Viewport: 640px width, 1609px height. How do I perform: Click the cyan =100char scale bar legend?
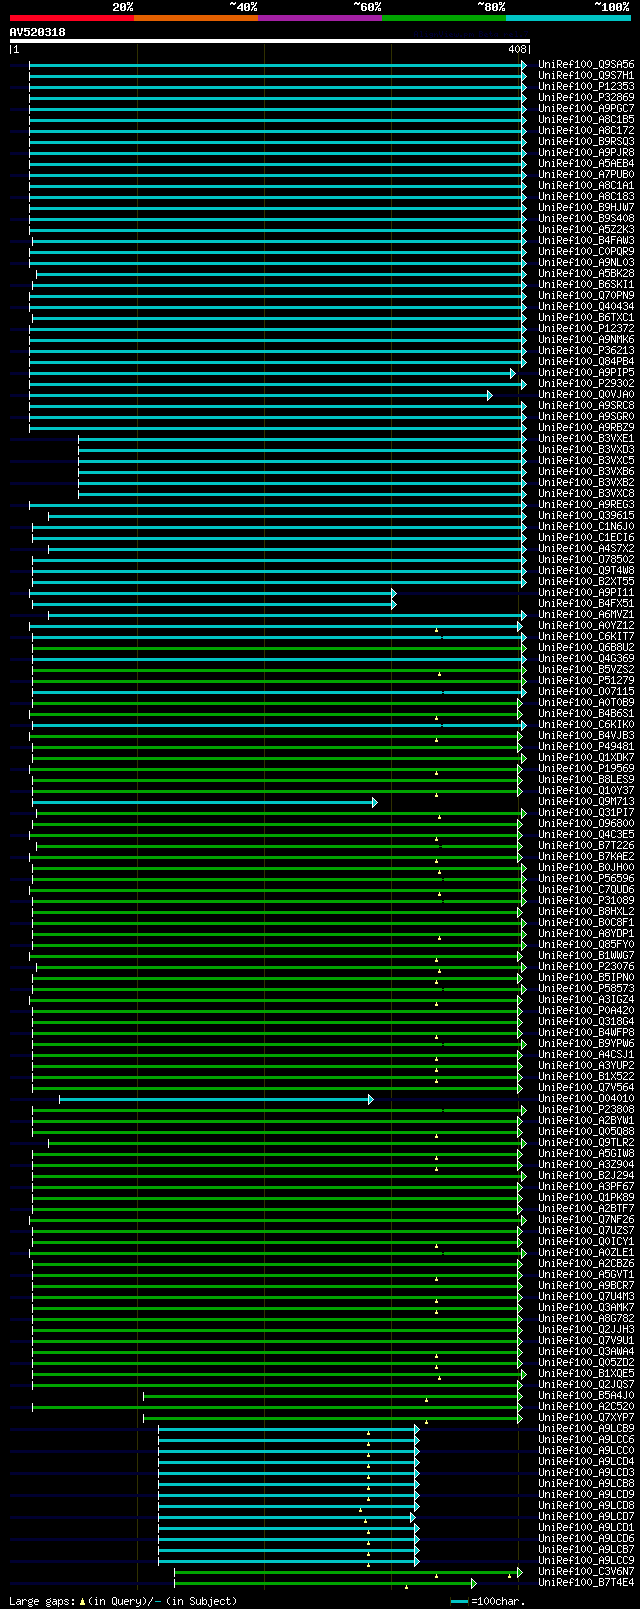460,1601
